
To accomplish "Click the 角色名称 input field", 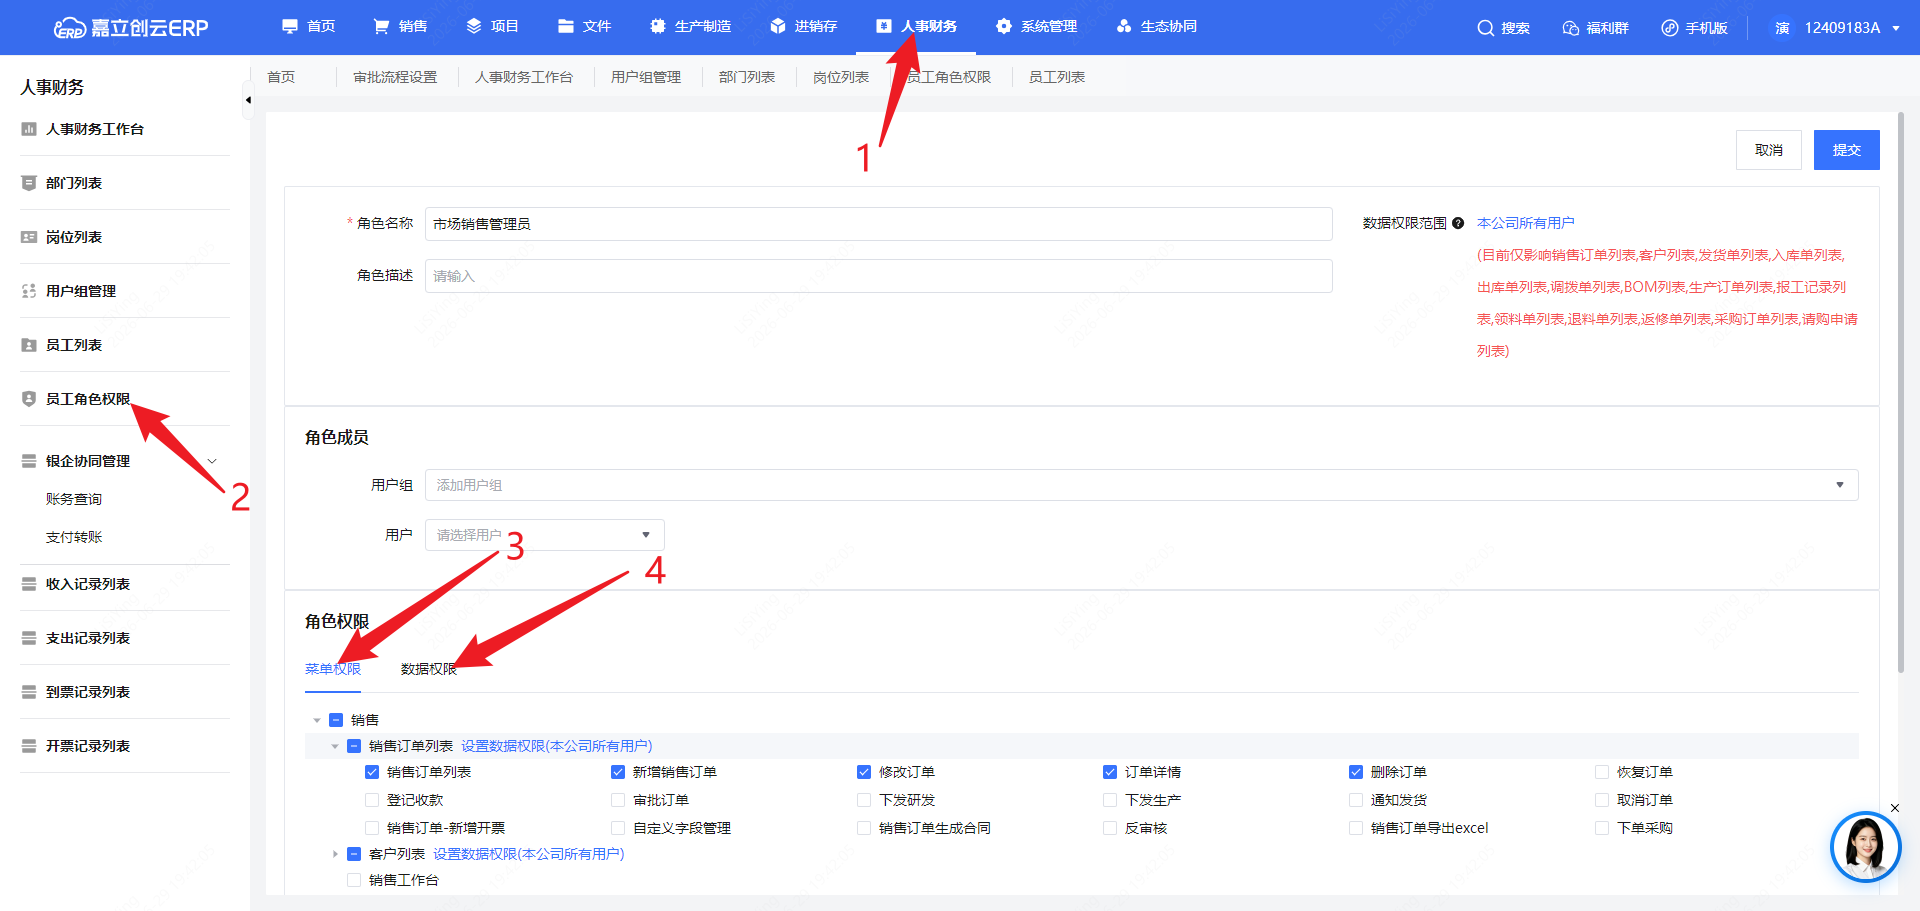I will pos(878,224).
